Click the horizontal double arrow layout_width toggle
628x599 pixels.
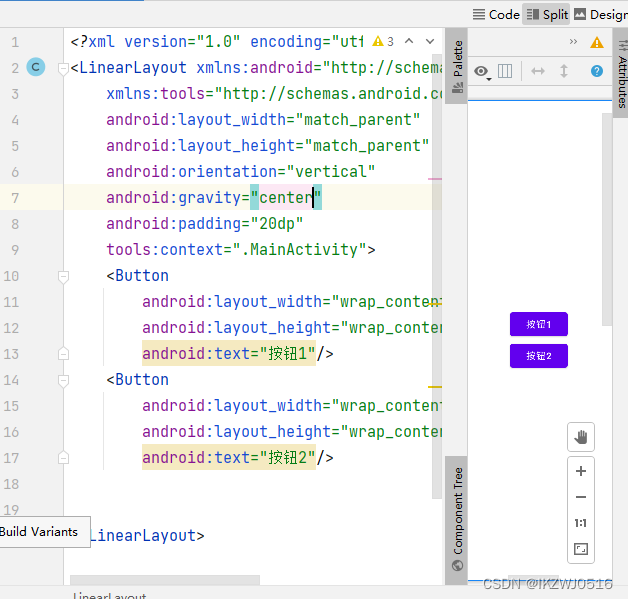[x=537, y=71]
